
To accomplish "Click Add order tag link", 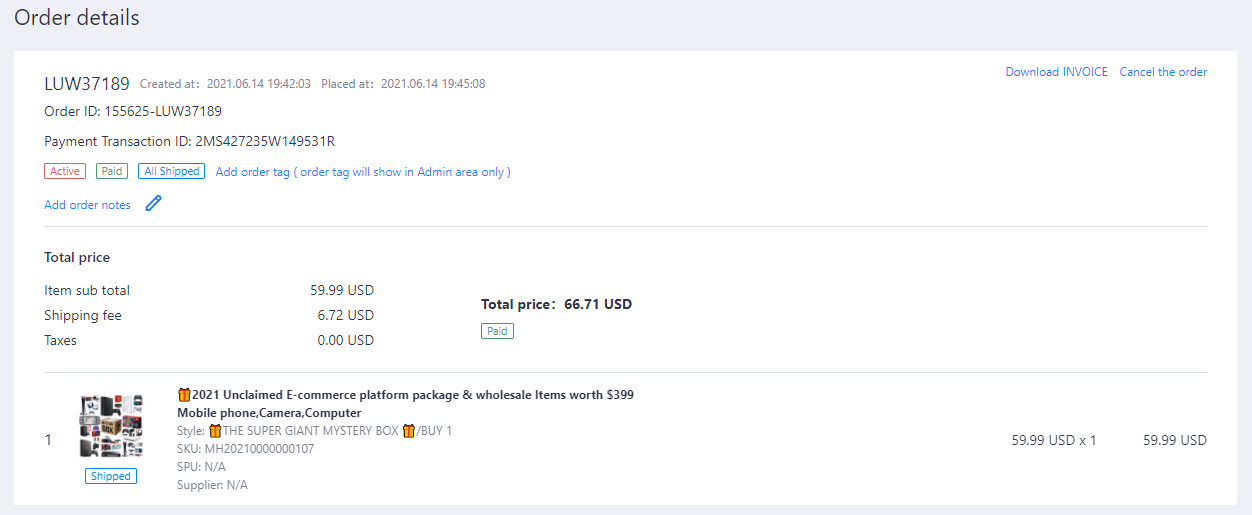I will (363, 172).
